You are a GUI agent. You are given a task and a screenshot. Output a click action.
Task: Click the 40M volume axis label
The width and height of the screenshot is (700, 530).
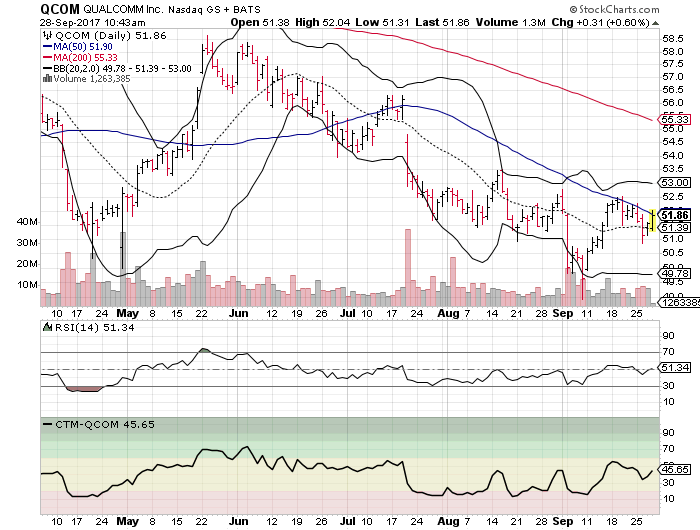coord(27,222)
